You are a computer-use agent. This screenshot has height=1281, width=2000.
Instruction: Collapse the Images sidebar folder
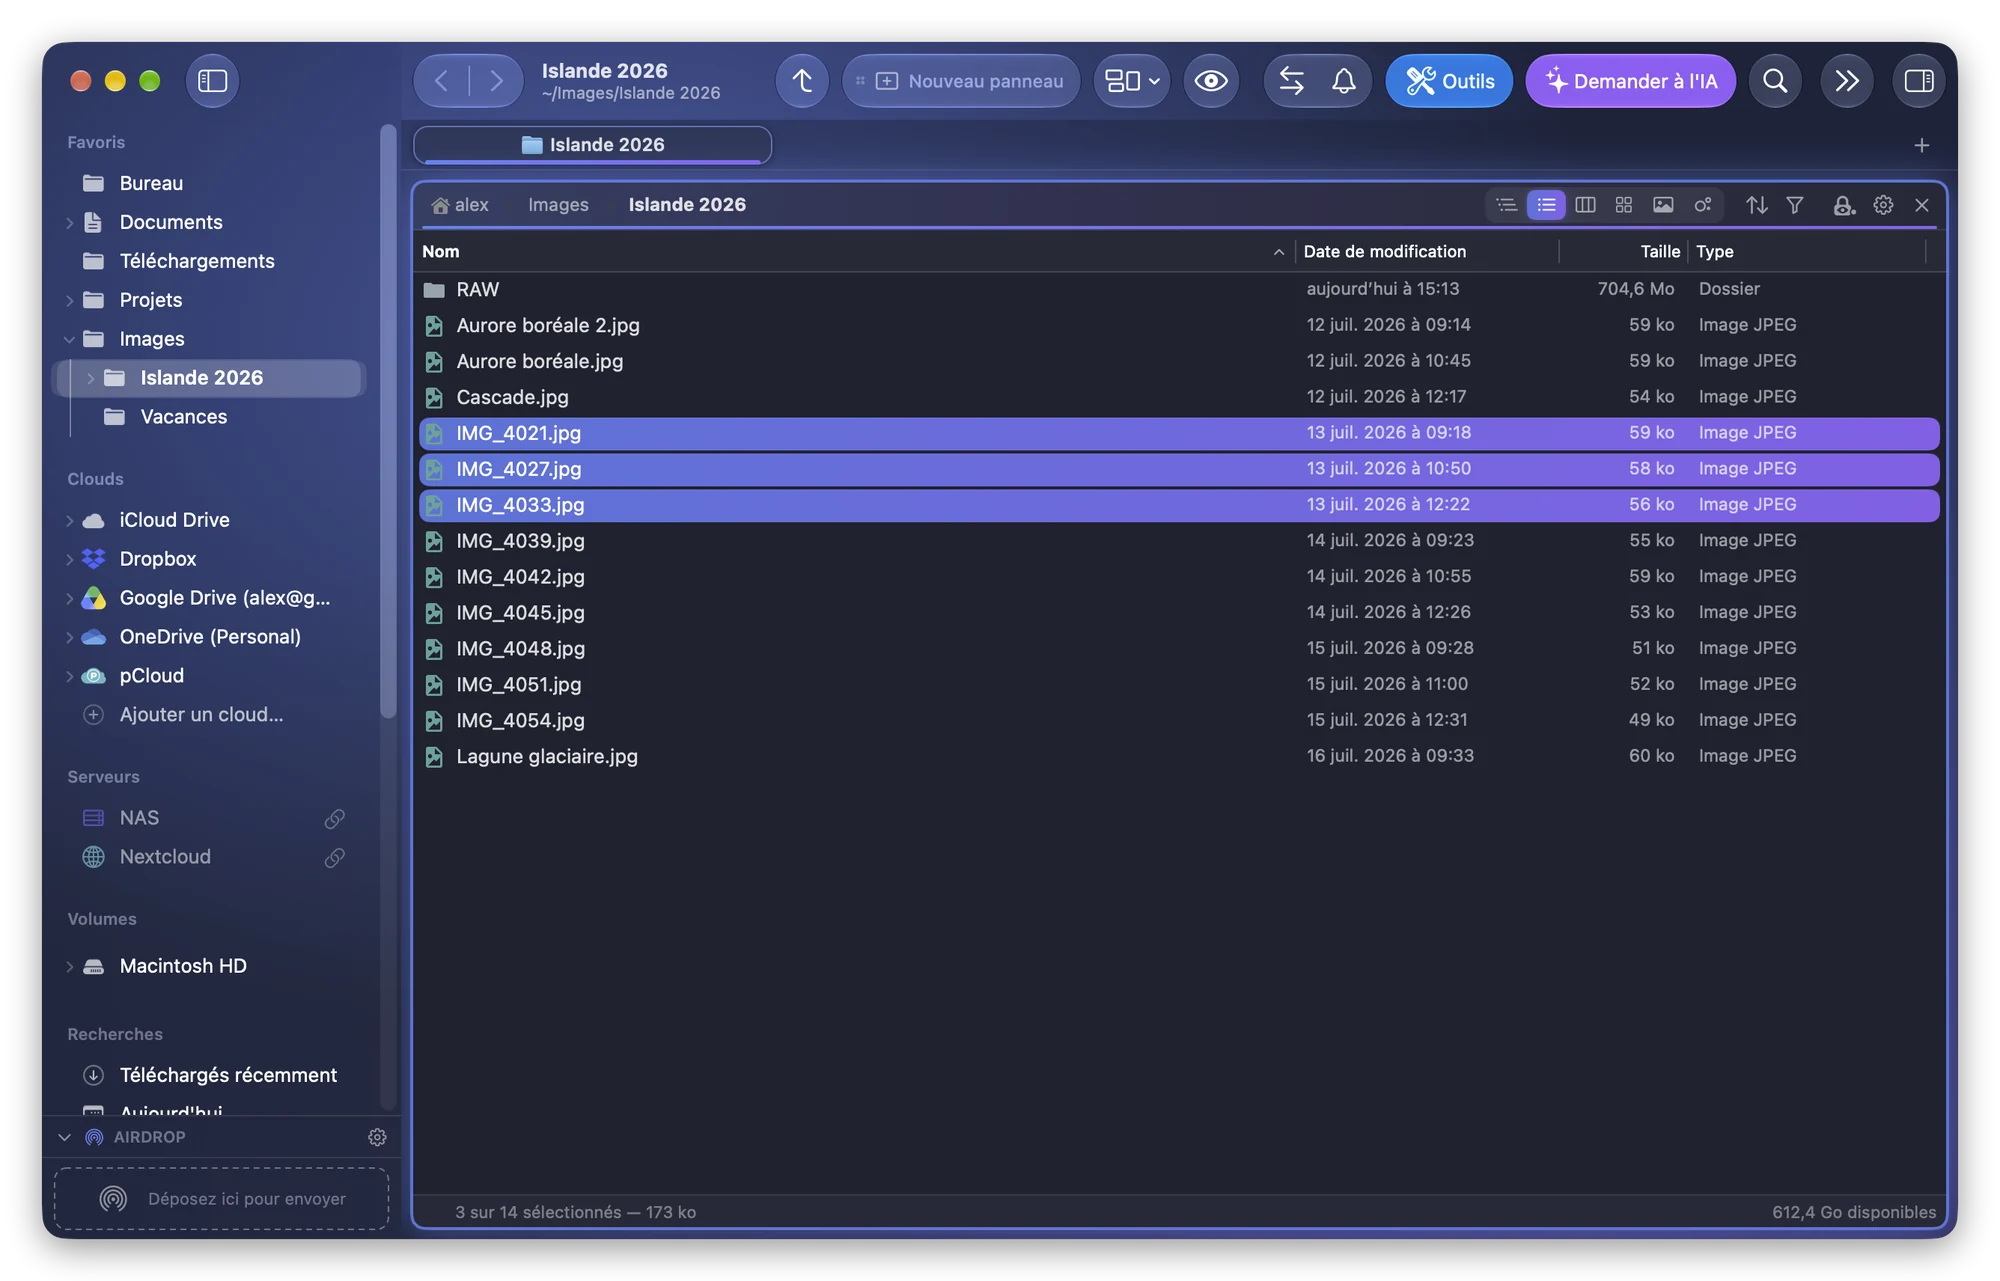[x=69, y=339]
